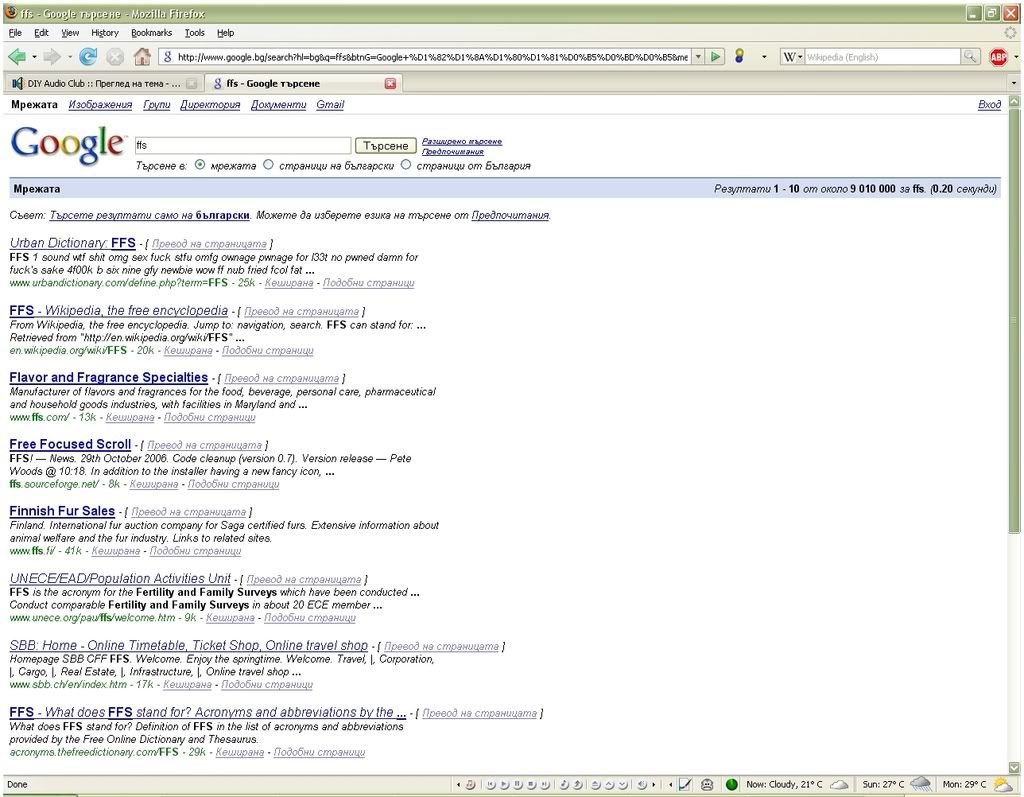Click inside the Google search field
Viewport: 1024px width, 797px height.
coord(242,146)
